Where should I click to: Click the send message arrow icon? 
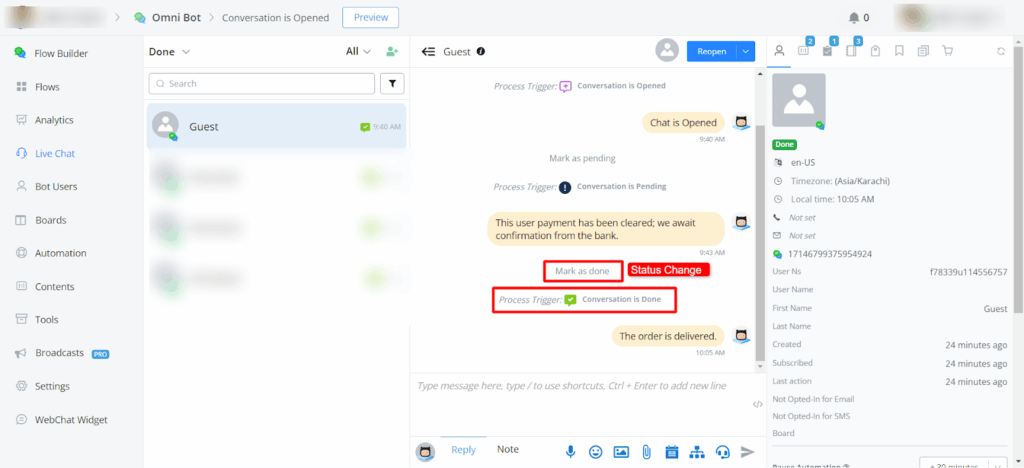tap(747, 451)
